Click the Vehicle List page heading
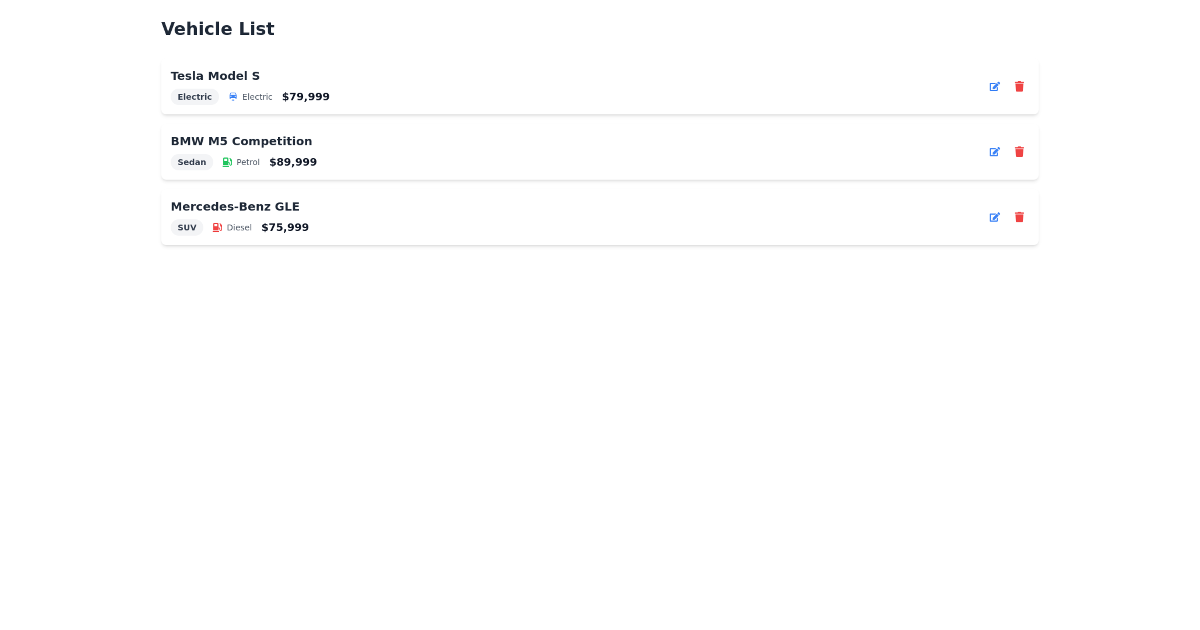 [217, 28]
